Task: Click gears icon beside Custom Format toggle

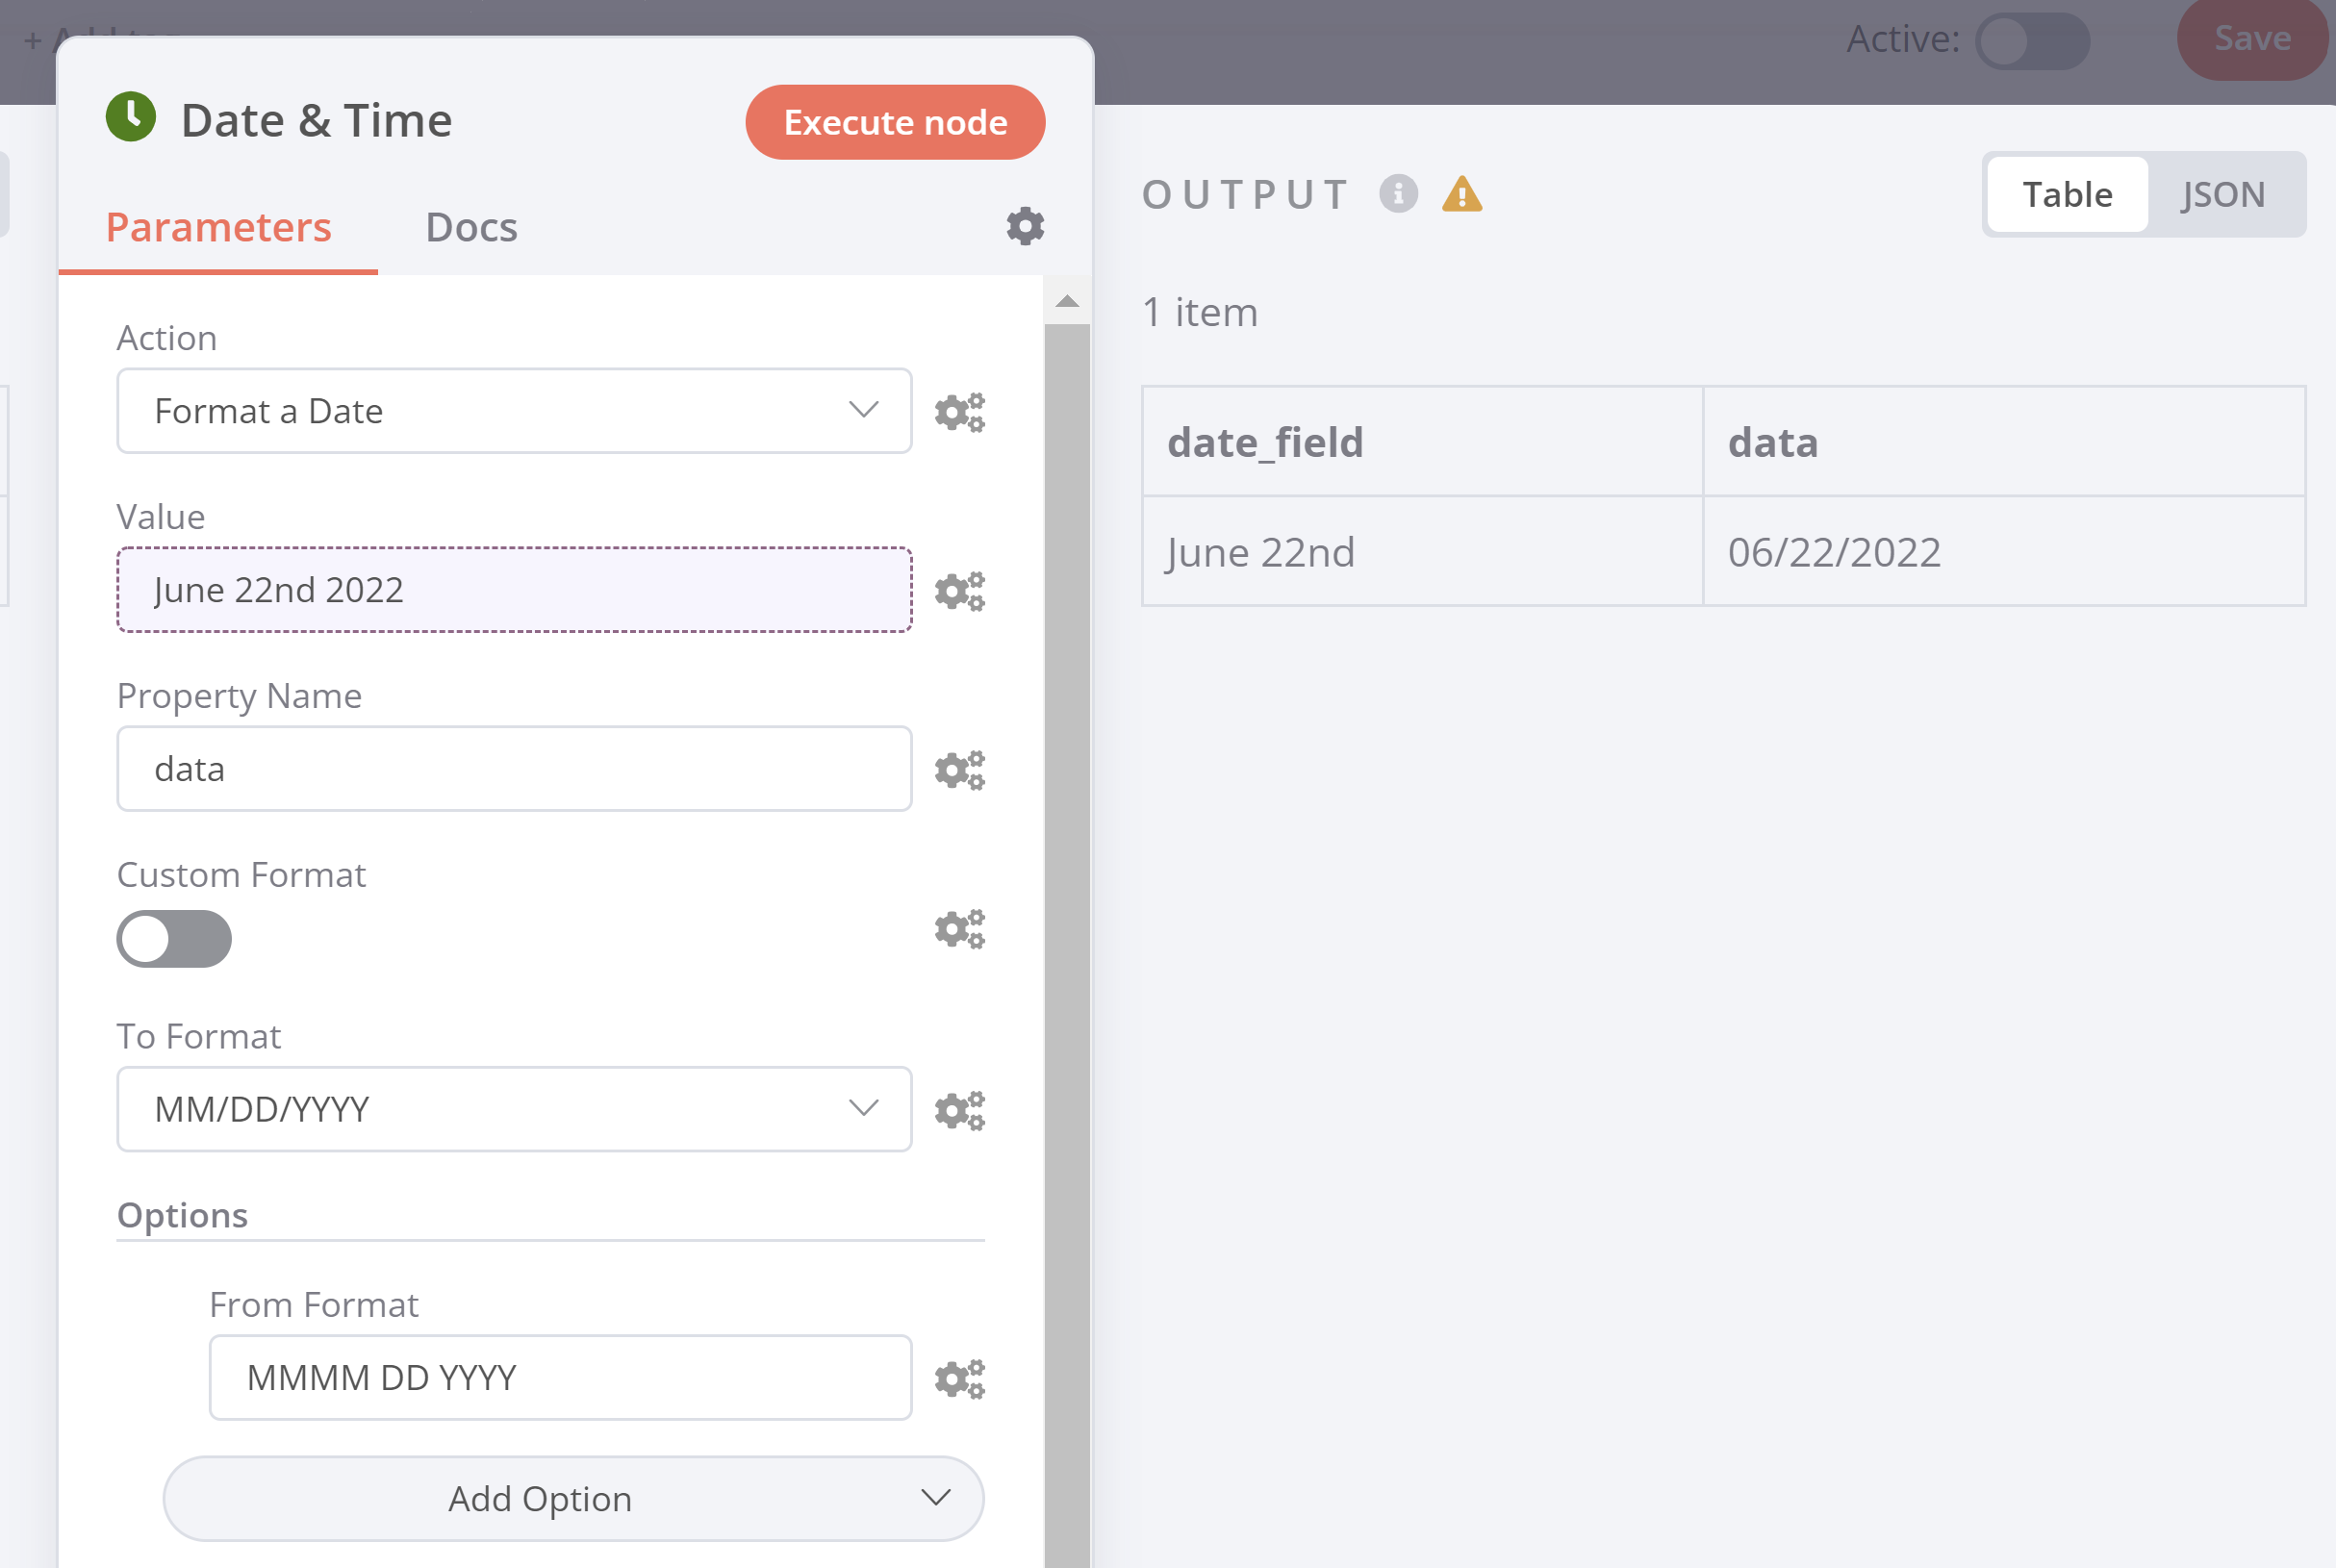Action: (x=959, y=929)
